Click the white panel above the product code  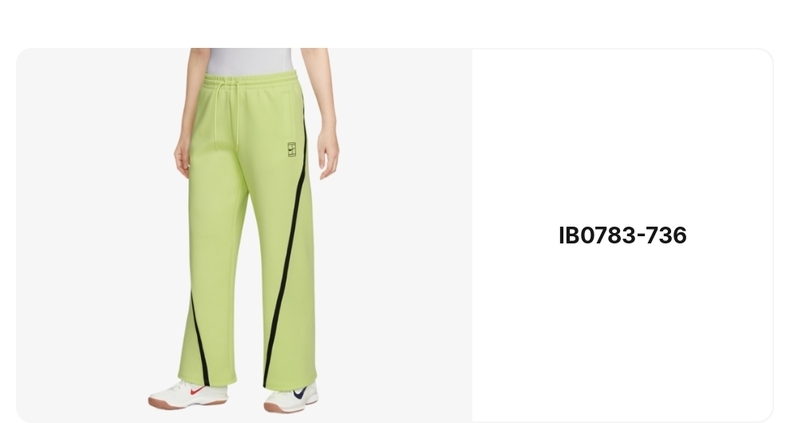point(622,136)
